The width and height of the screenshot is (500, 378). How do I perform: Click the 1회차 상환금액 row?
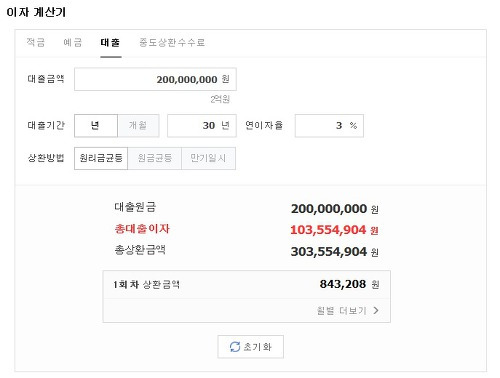coord(247,284)
